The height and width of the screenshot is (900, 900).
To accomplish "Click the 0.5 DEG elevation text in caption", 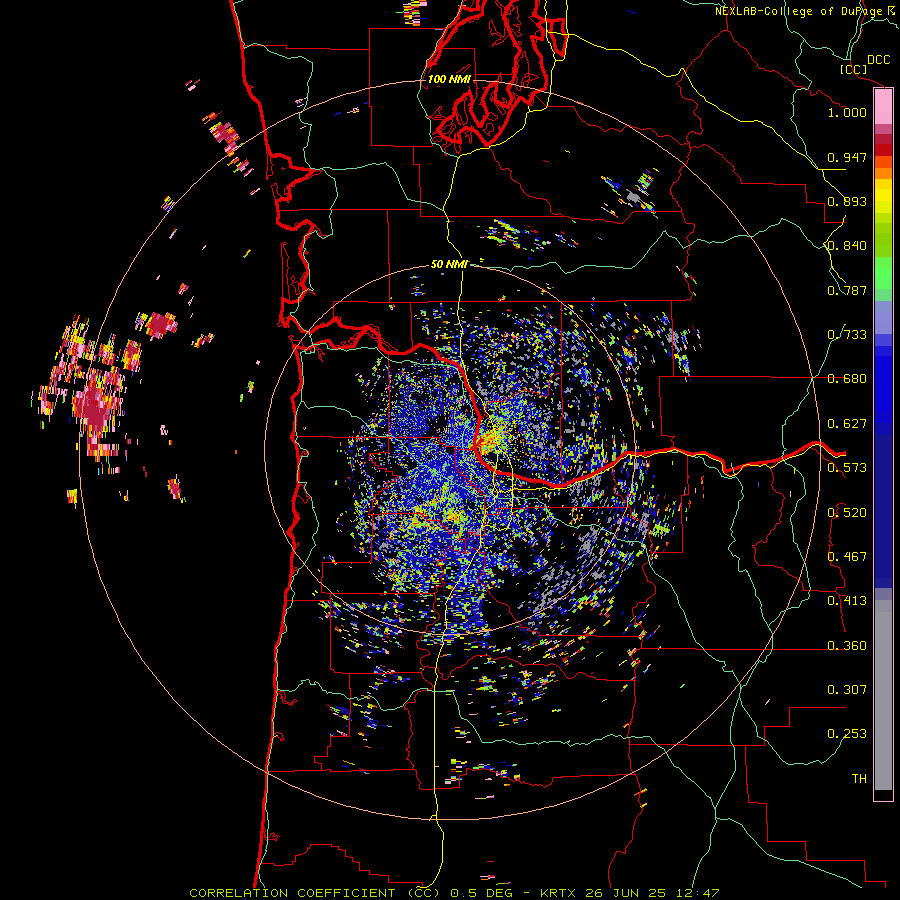I will tap(483, 893).
